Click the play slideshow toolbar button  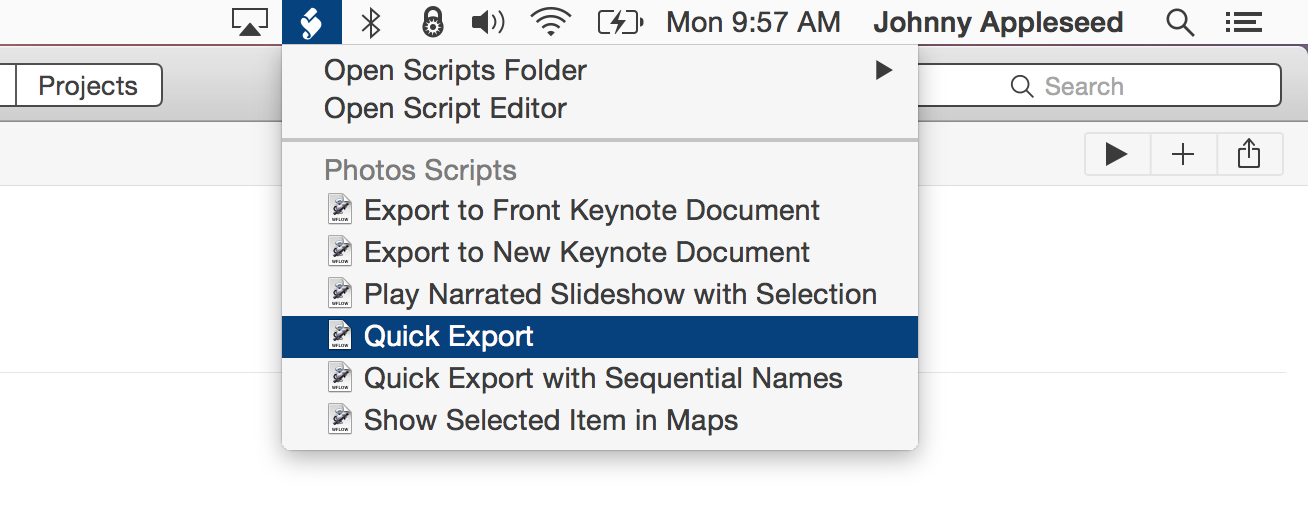(1117, 154)
